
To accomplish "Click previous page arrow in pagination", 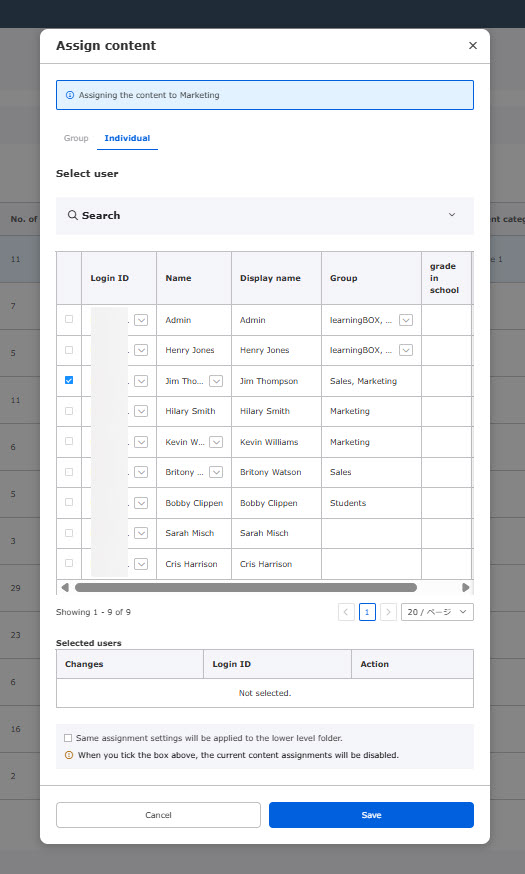I will tap(346, 612).
